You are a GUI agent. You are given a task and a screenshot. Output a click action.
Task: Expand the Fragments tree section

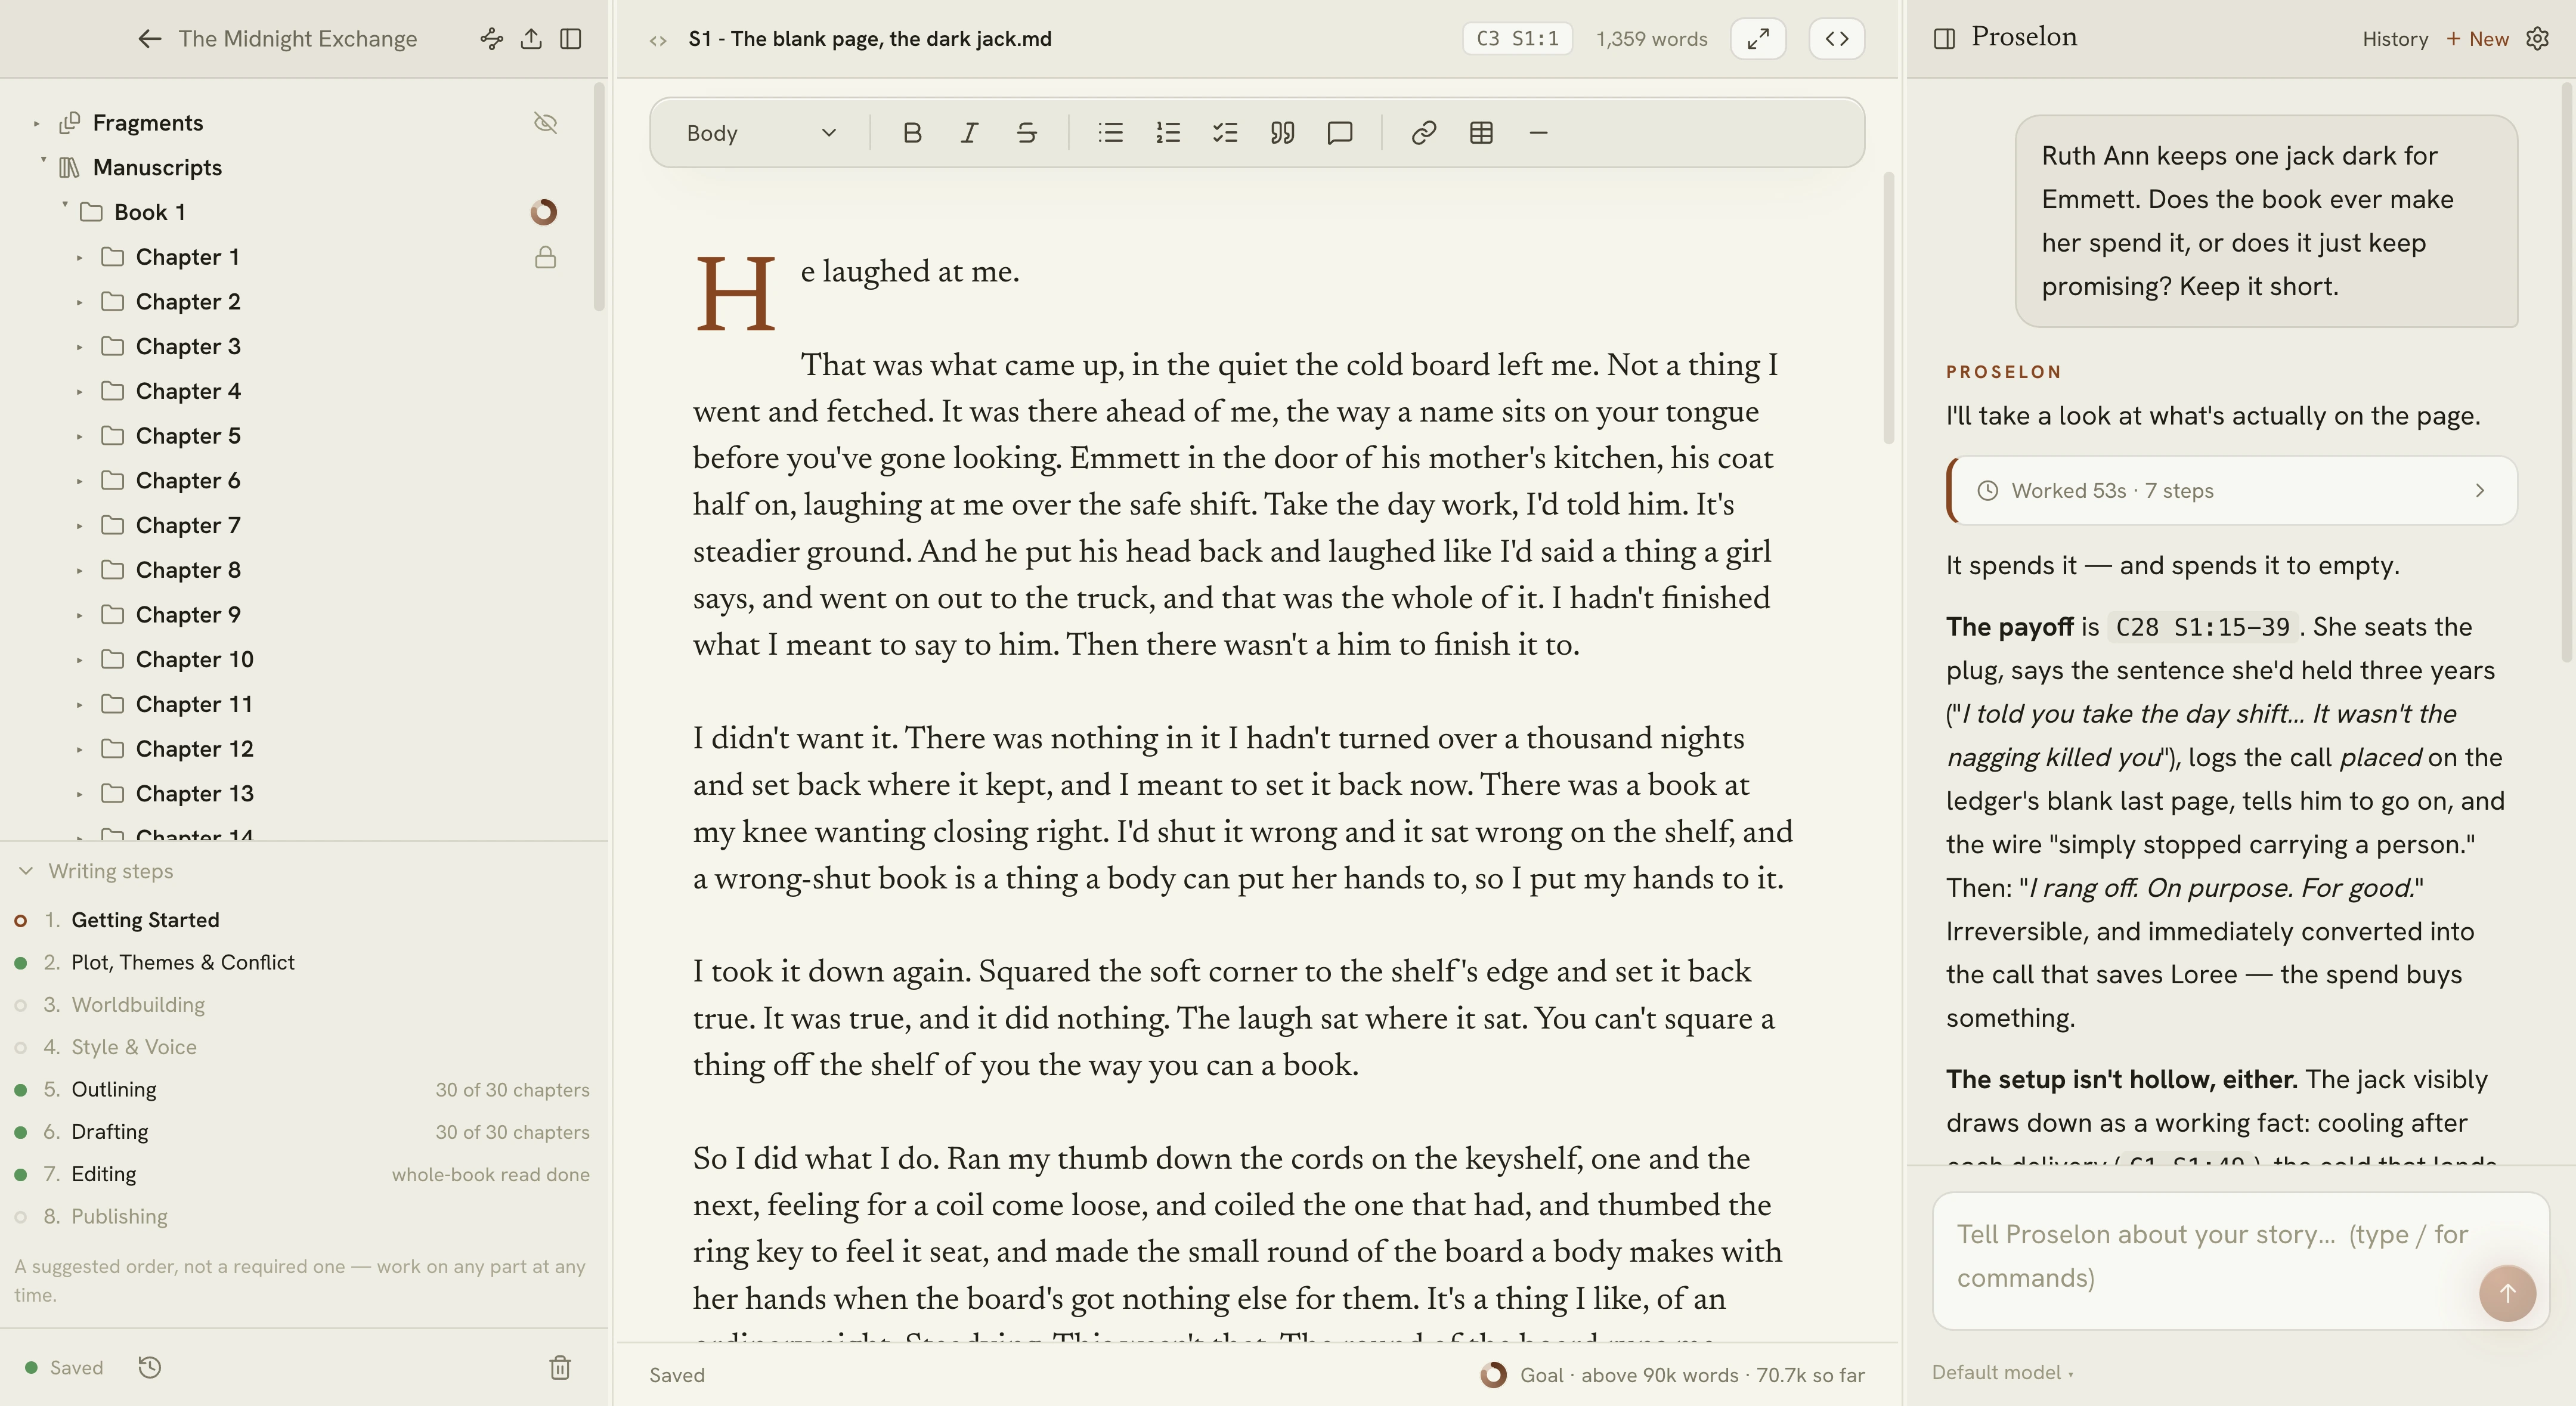click(36, 123)
